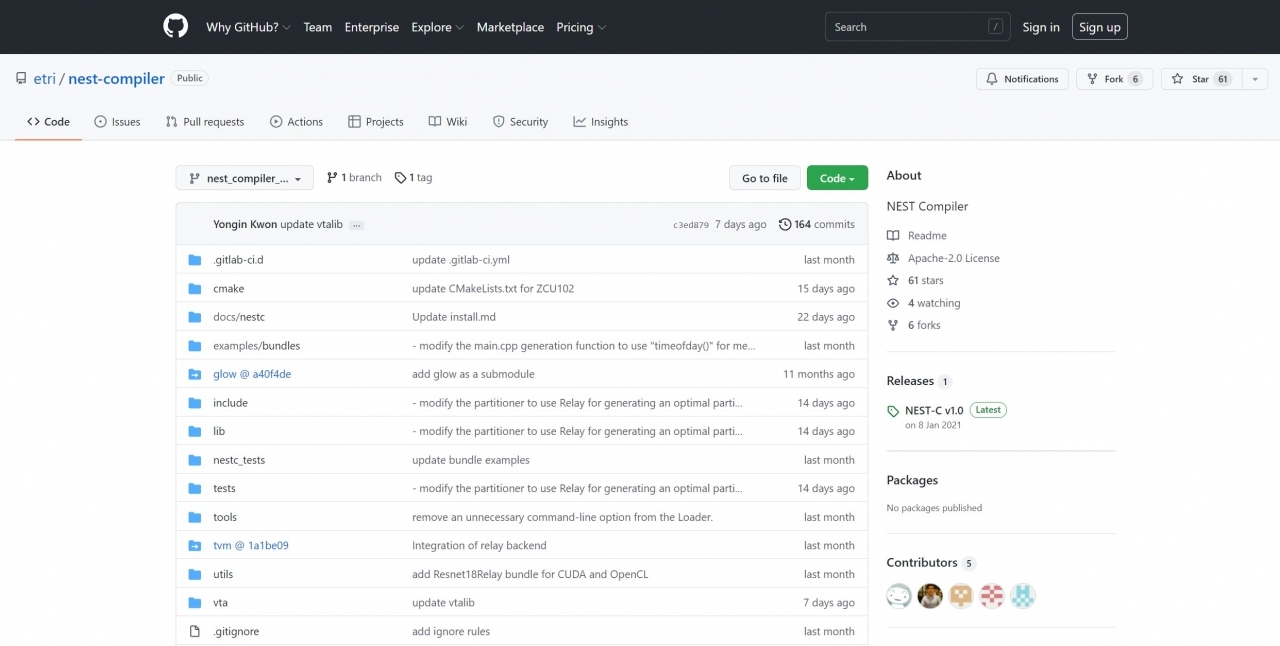Click the Apache-2.0 License scale icon

[x=893, y=258]
